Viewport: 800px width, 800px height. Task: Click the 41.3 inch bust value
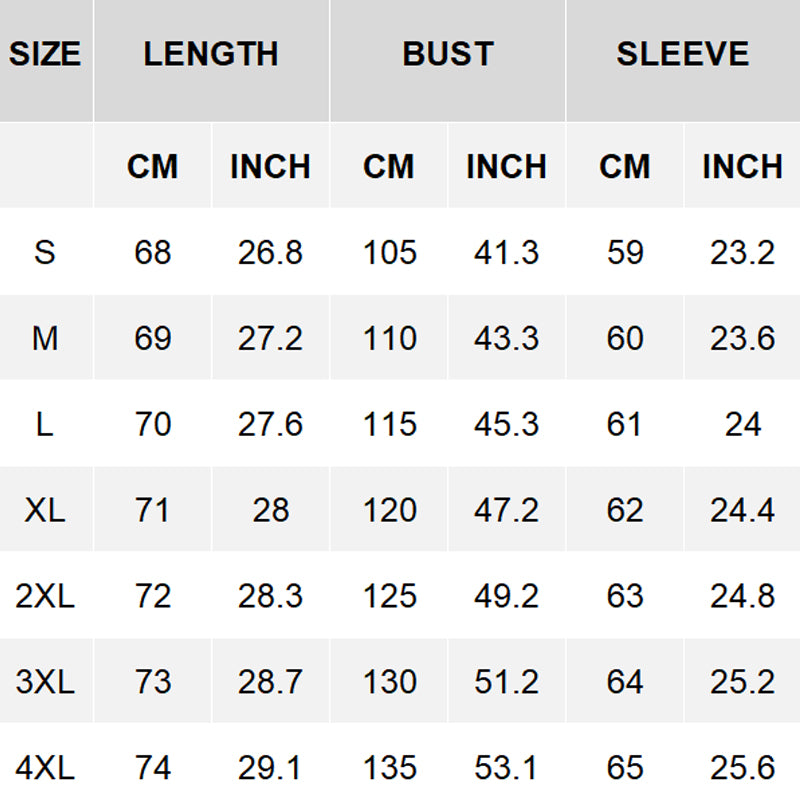click(x=507, y=253)
